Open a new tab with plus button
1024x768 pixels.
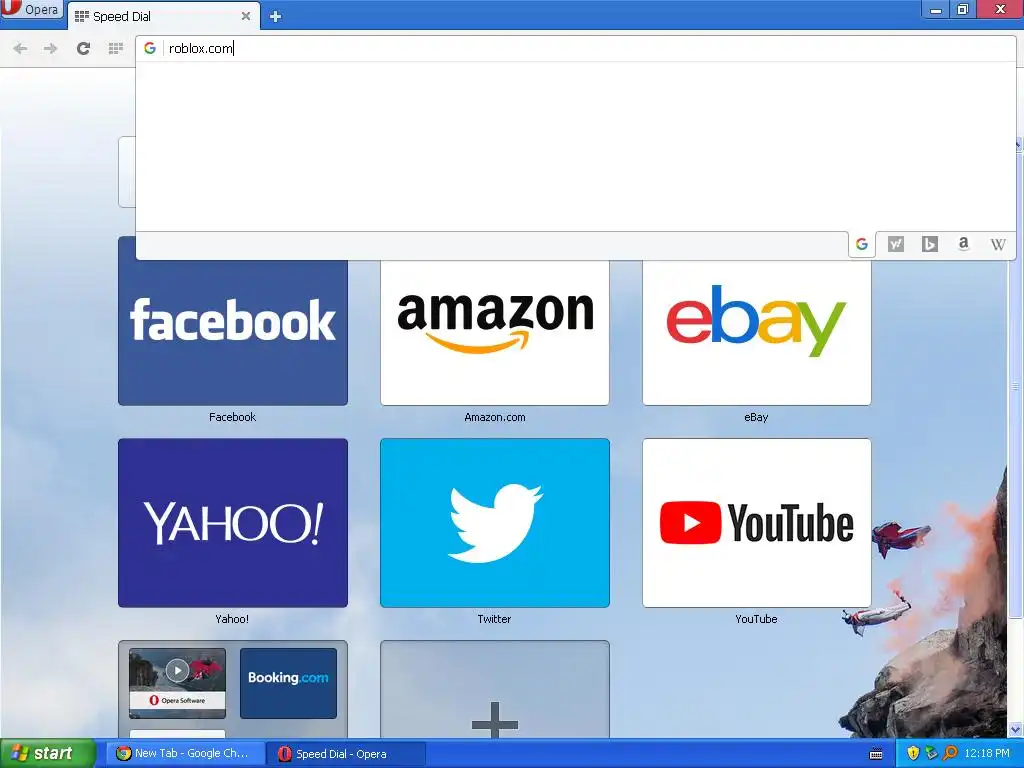tap(276, 16)
